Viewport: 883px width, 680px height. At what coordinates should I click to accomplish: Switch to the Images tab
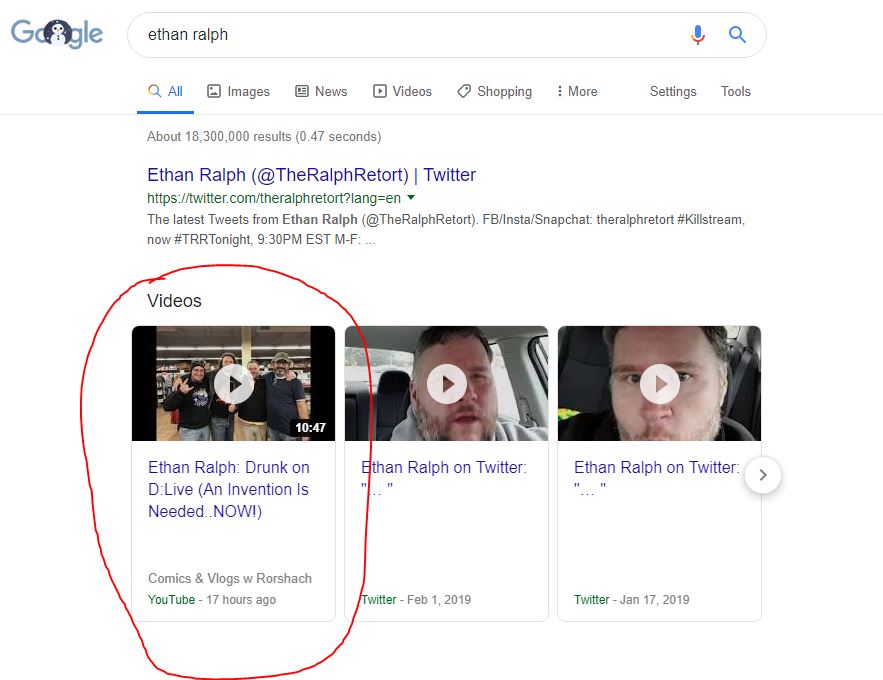(238, 91)
